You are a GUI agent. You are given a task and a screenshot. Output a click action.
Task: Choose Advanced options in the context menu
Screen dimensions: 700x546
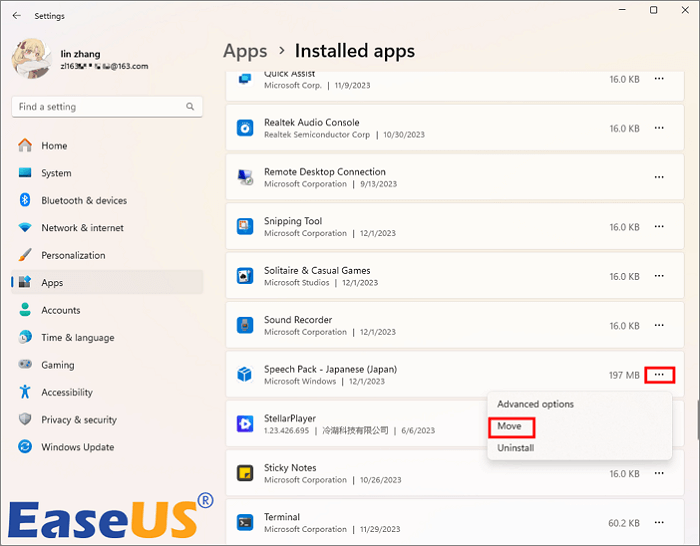[x=579, y=404]
